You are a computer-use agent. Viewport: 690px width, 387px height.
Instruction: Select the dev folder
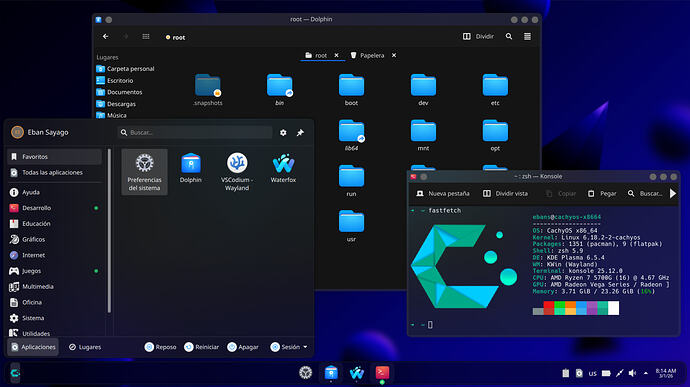[423, 90]
